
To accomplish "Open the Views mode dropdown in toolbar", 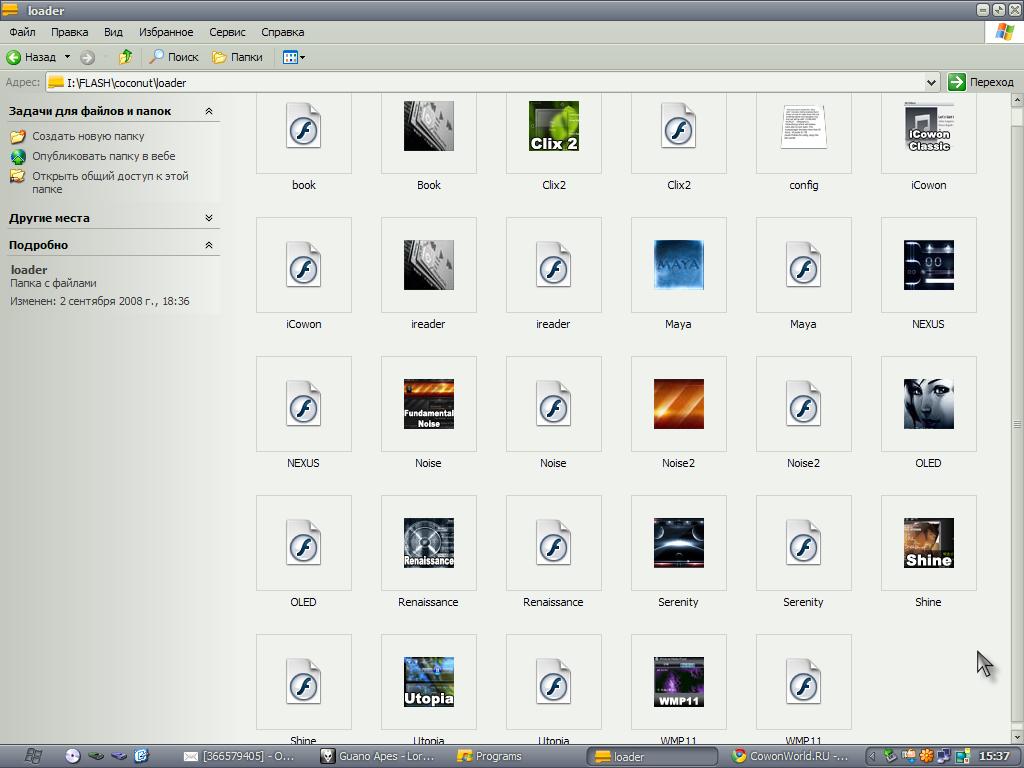I will pos(293,57).
